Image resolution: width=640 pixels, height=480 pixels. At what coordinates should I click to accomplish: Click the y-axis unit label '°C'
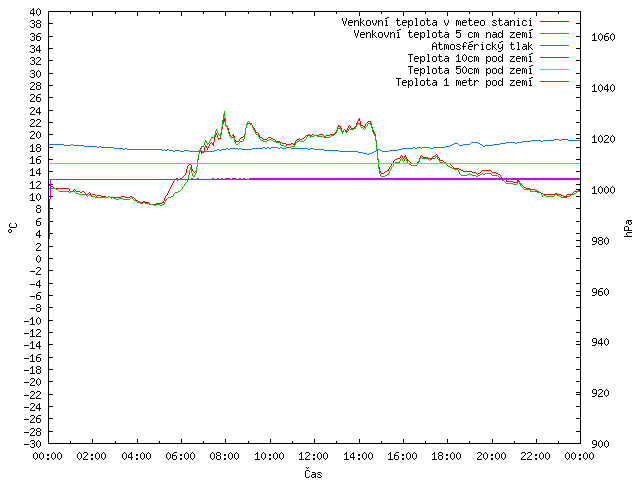click(13, 228)
